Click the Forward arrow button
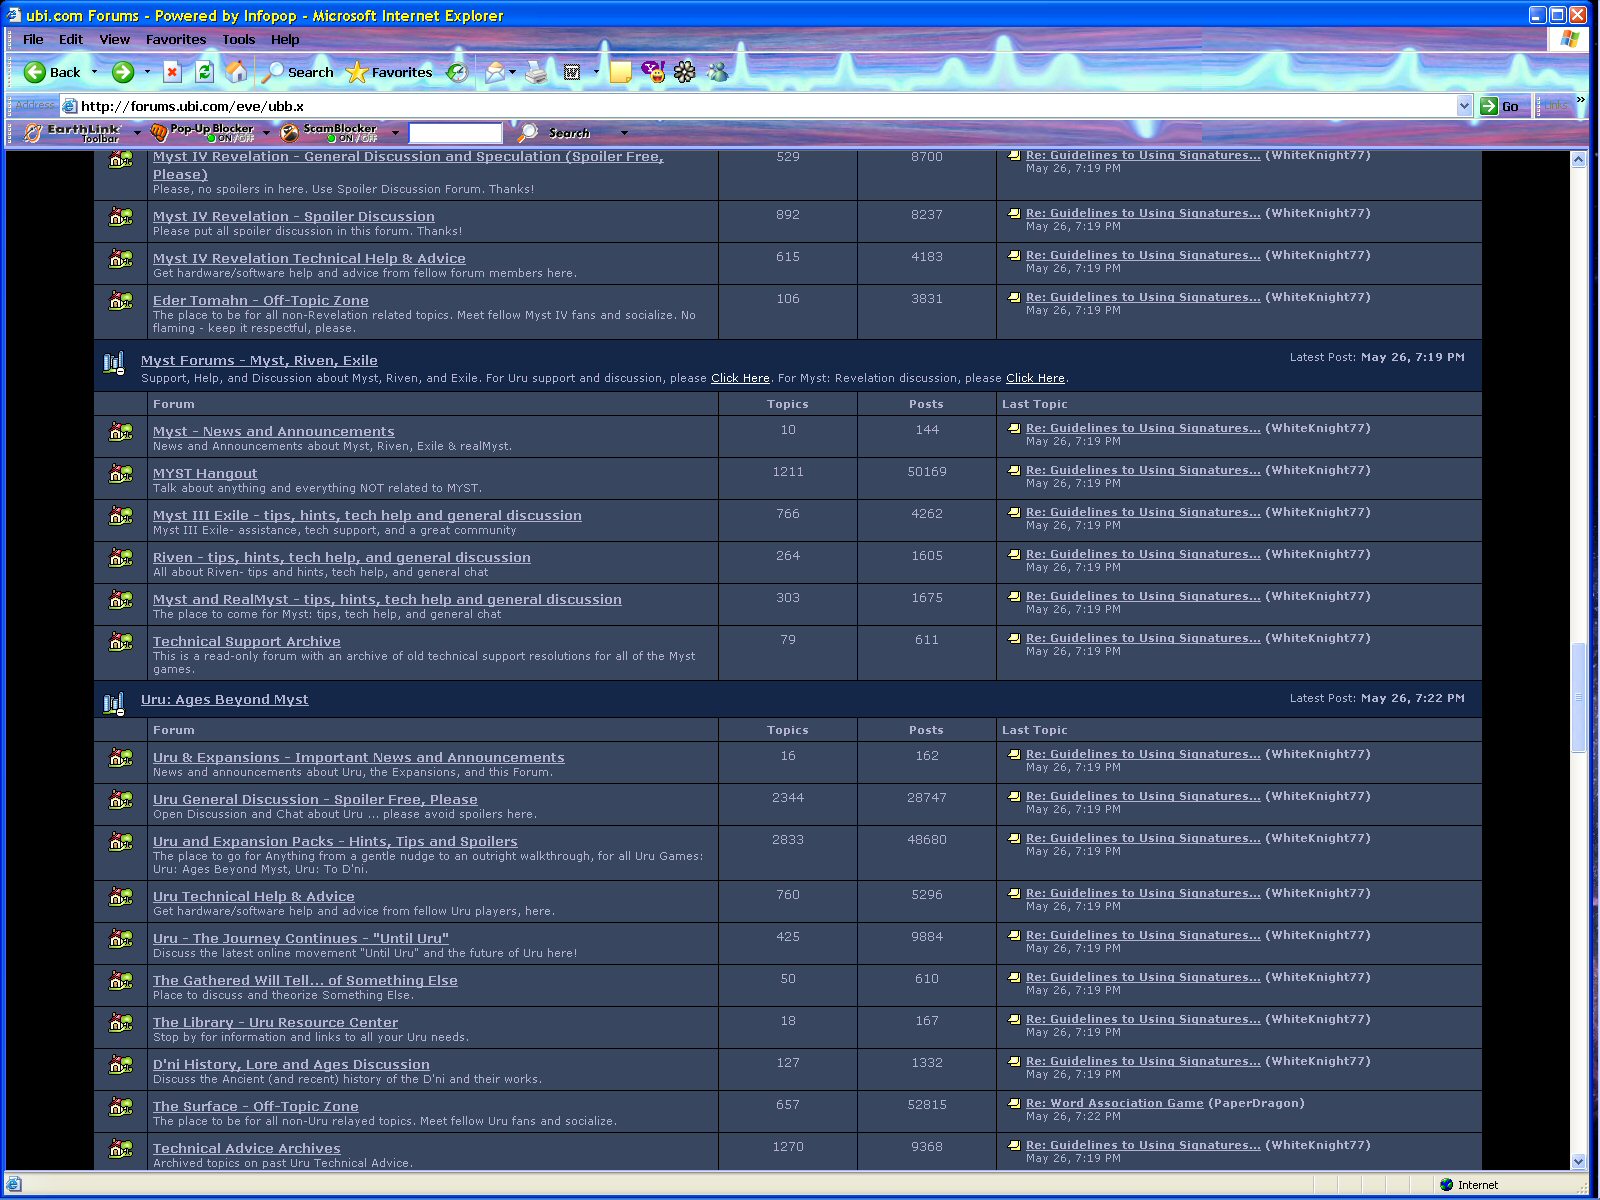This screenshot has width=1600, height=1200. [123, 72]
